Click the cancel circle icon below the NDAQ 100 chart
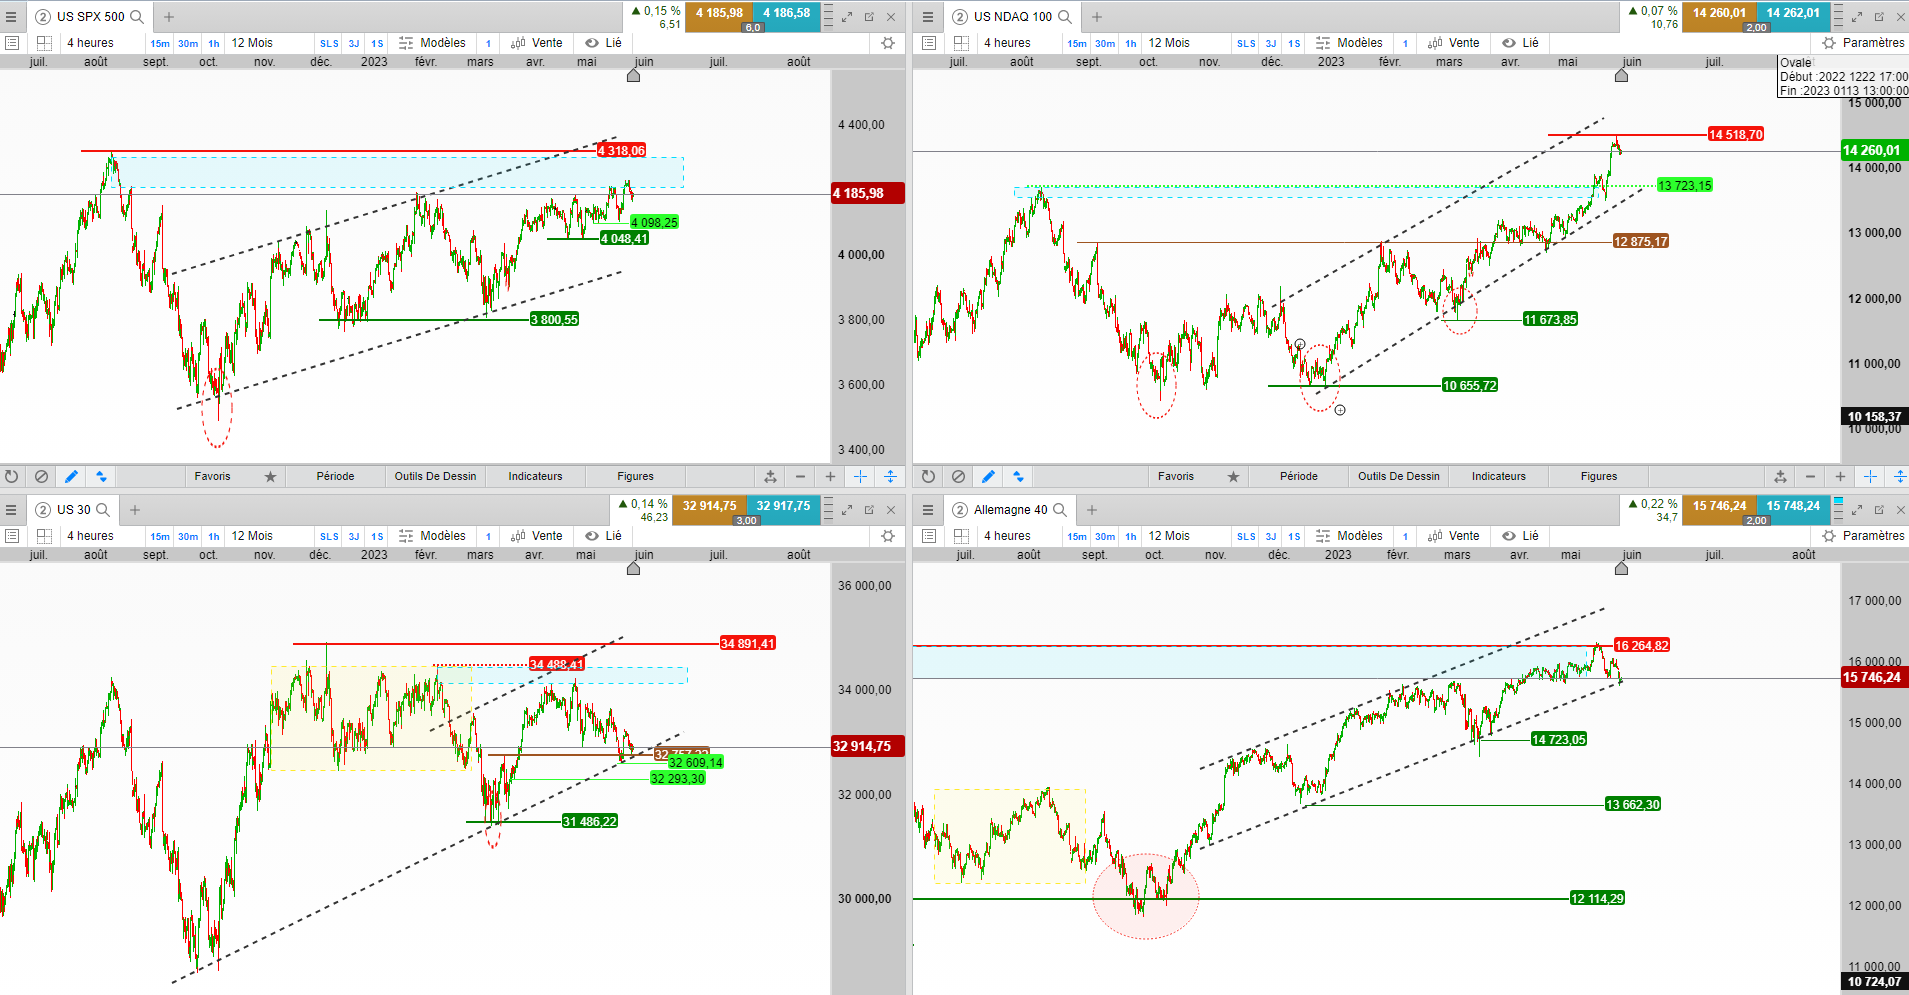This screenshot has height=995, width=1909. (958, 477)
